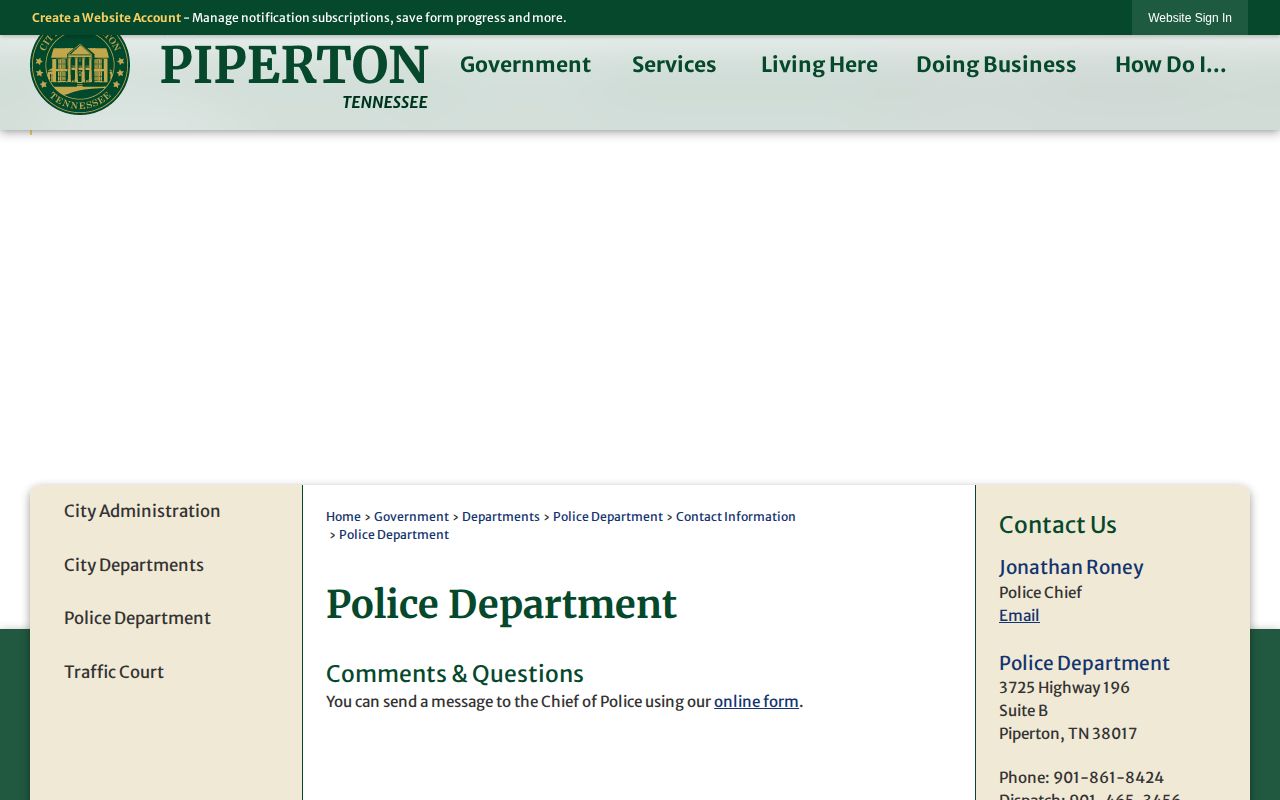
Task: Open the Living Here menu
Action: tap(819, 65)
